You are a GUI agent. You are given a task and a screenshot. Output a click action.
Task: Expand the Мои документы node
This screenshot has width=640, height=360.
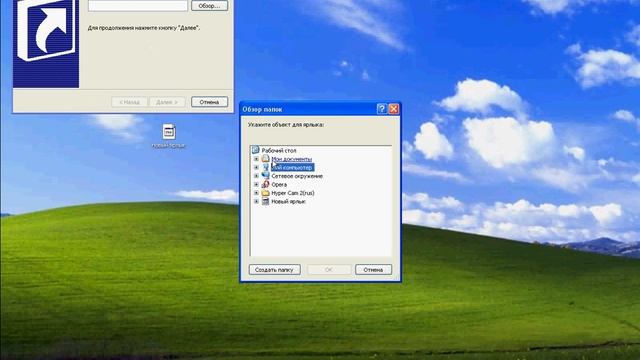256,159
